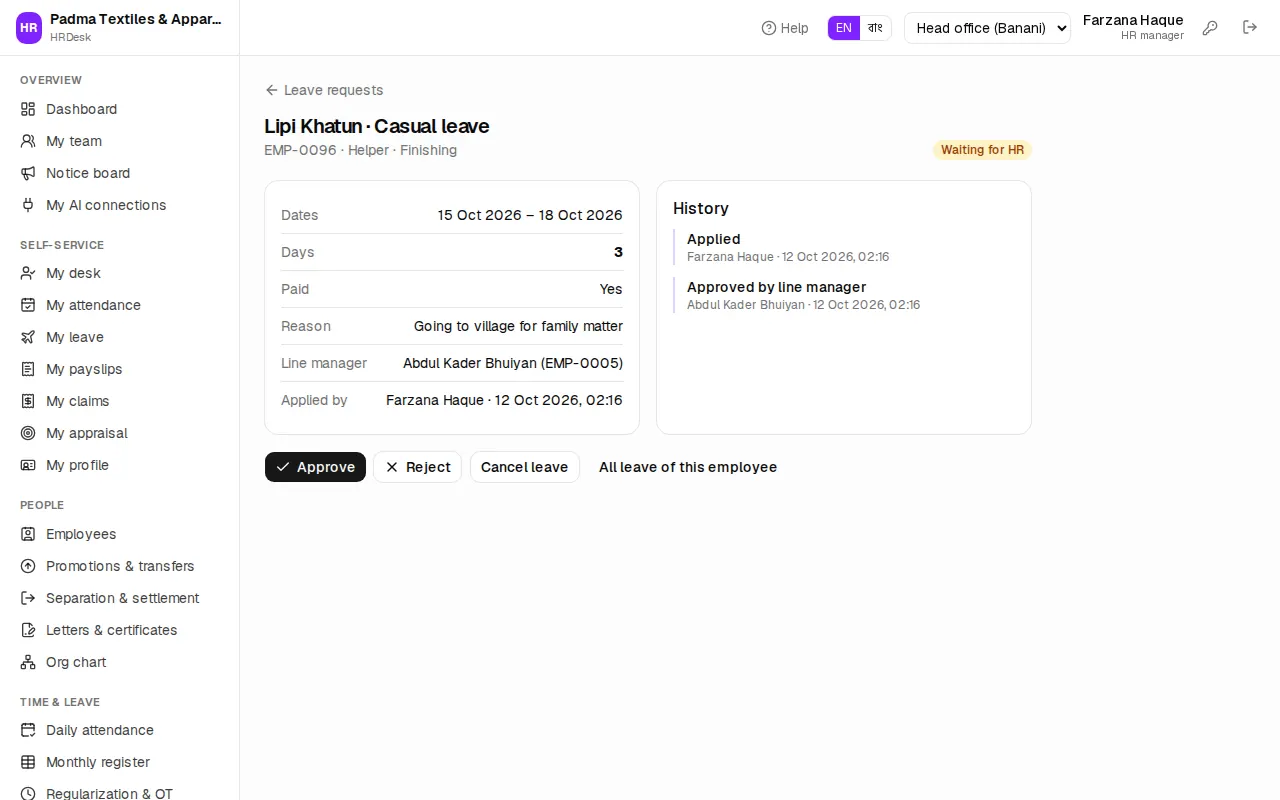
Task: Click the Help question-mark icon
Action: tap(768, 28)
